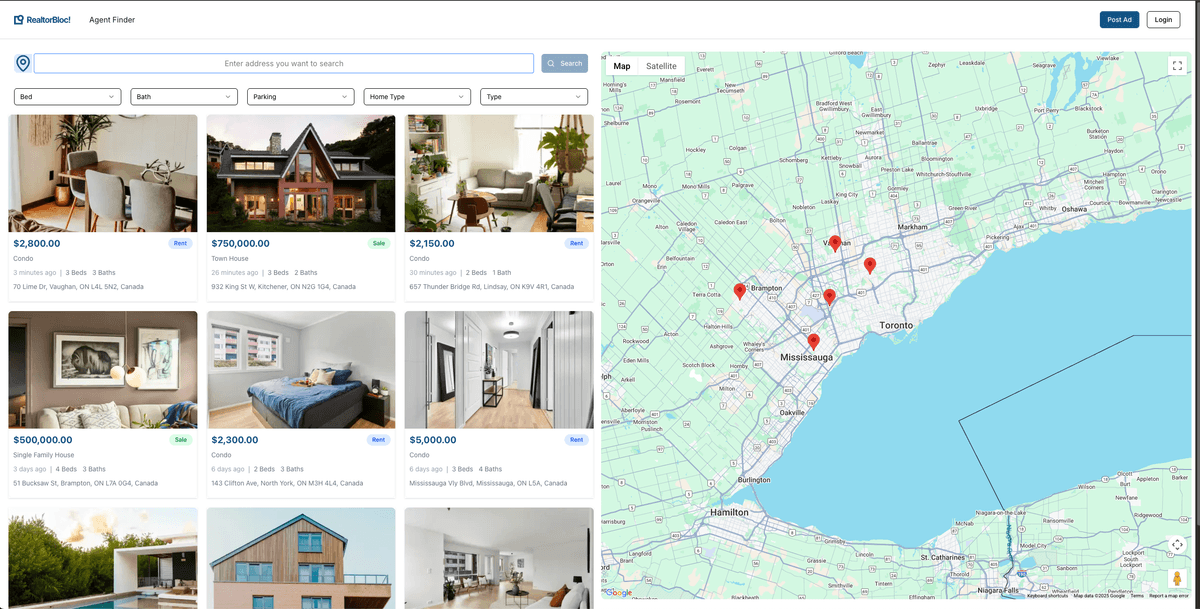Open the $2,150.00 Lindsay condo photo
Screen dimensions: 1200x609
499,173
